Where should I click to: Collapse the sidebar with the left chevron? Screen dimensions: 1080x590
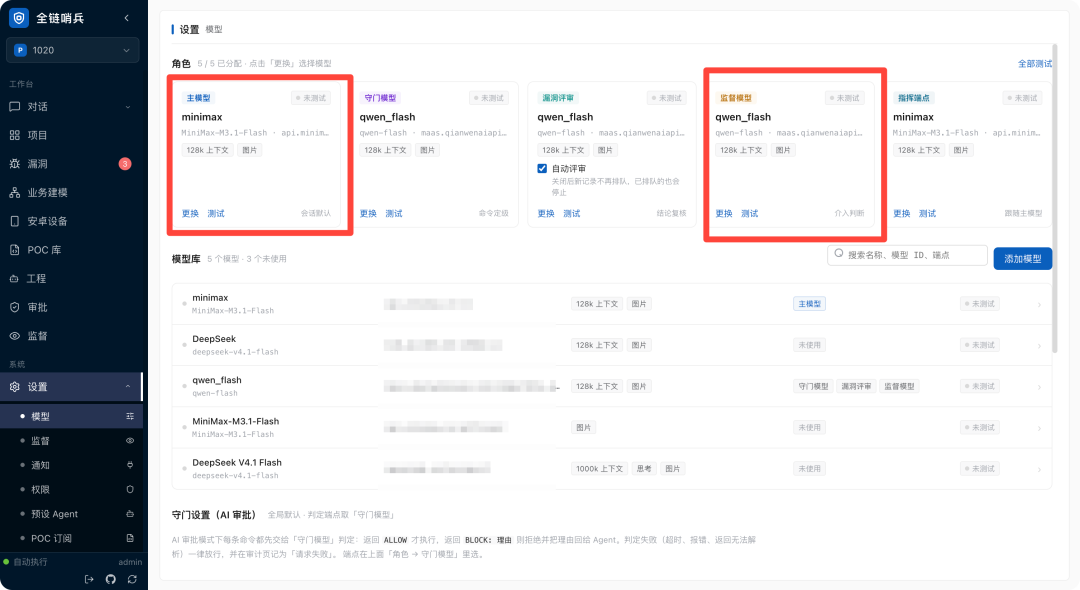(x=127, y=18)
